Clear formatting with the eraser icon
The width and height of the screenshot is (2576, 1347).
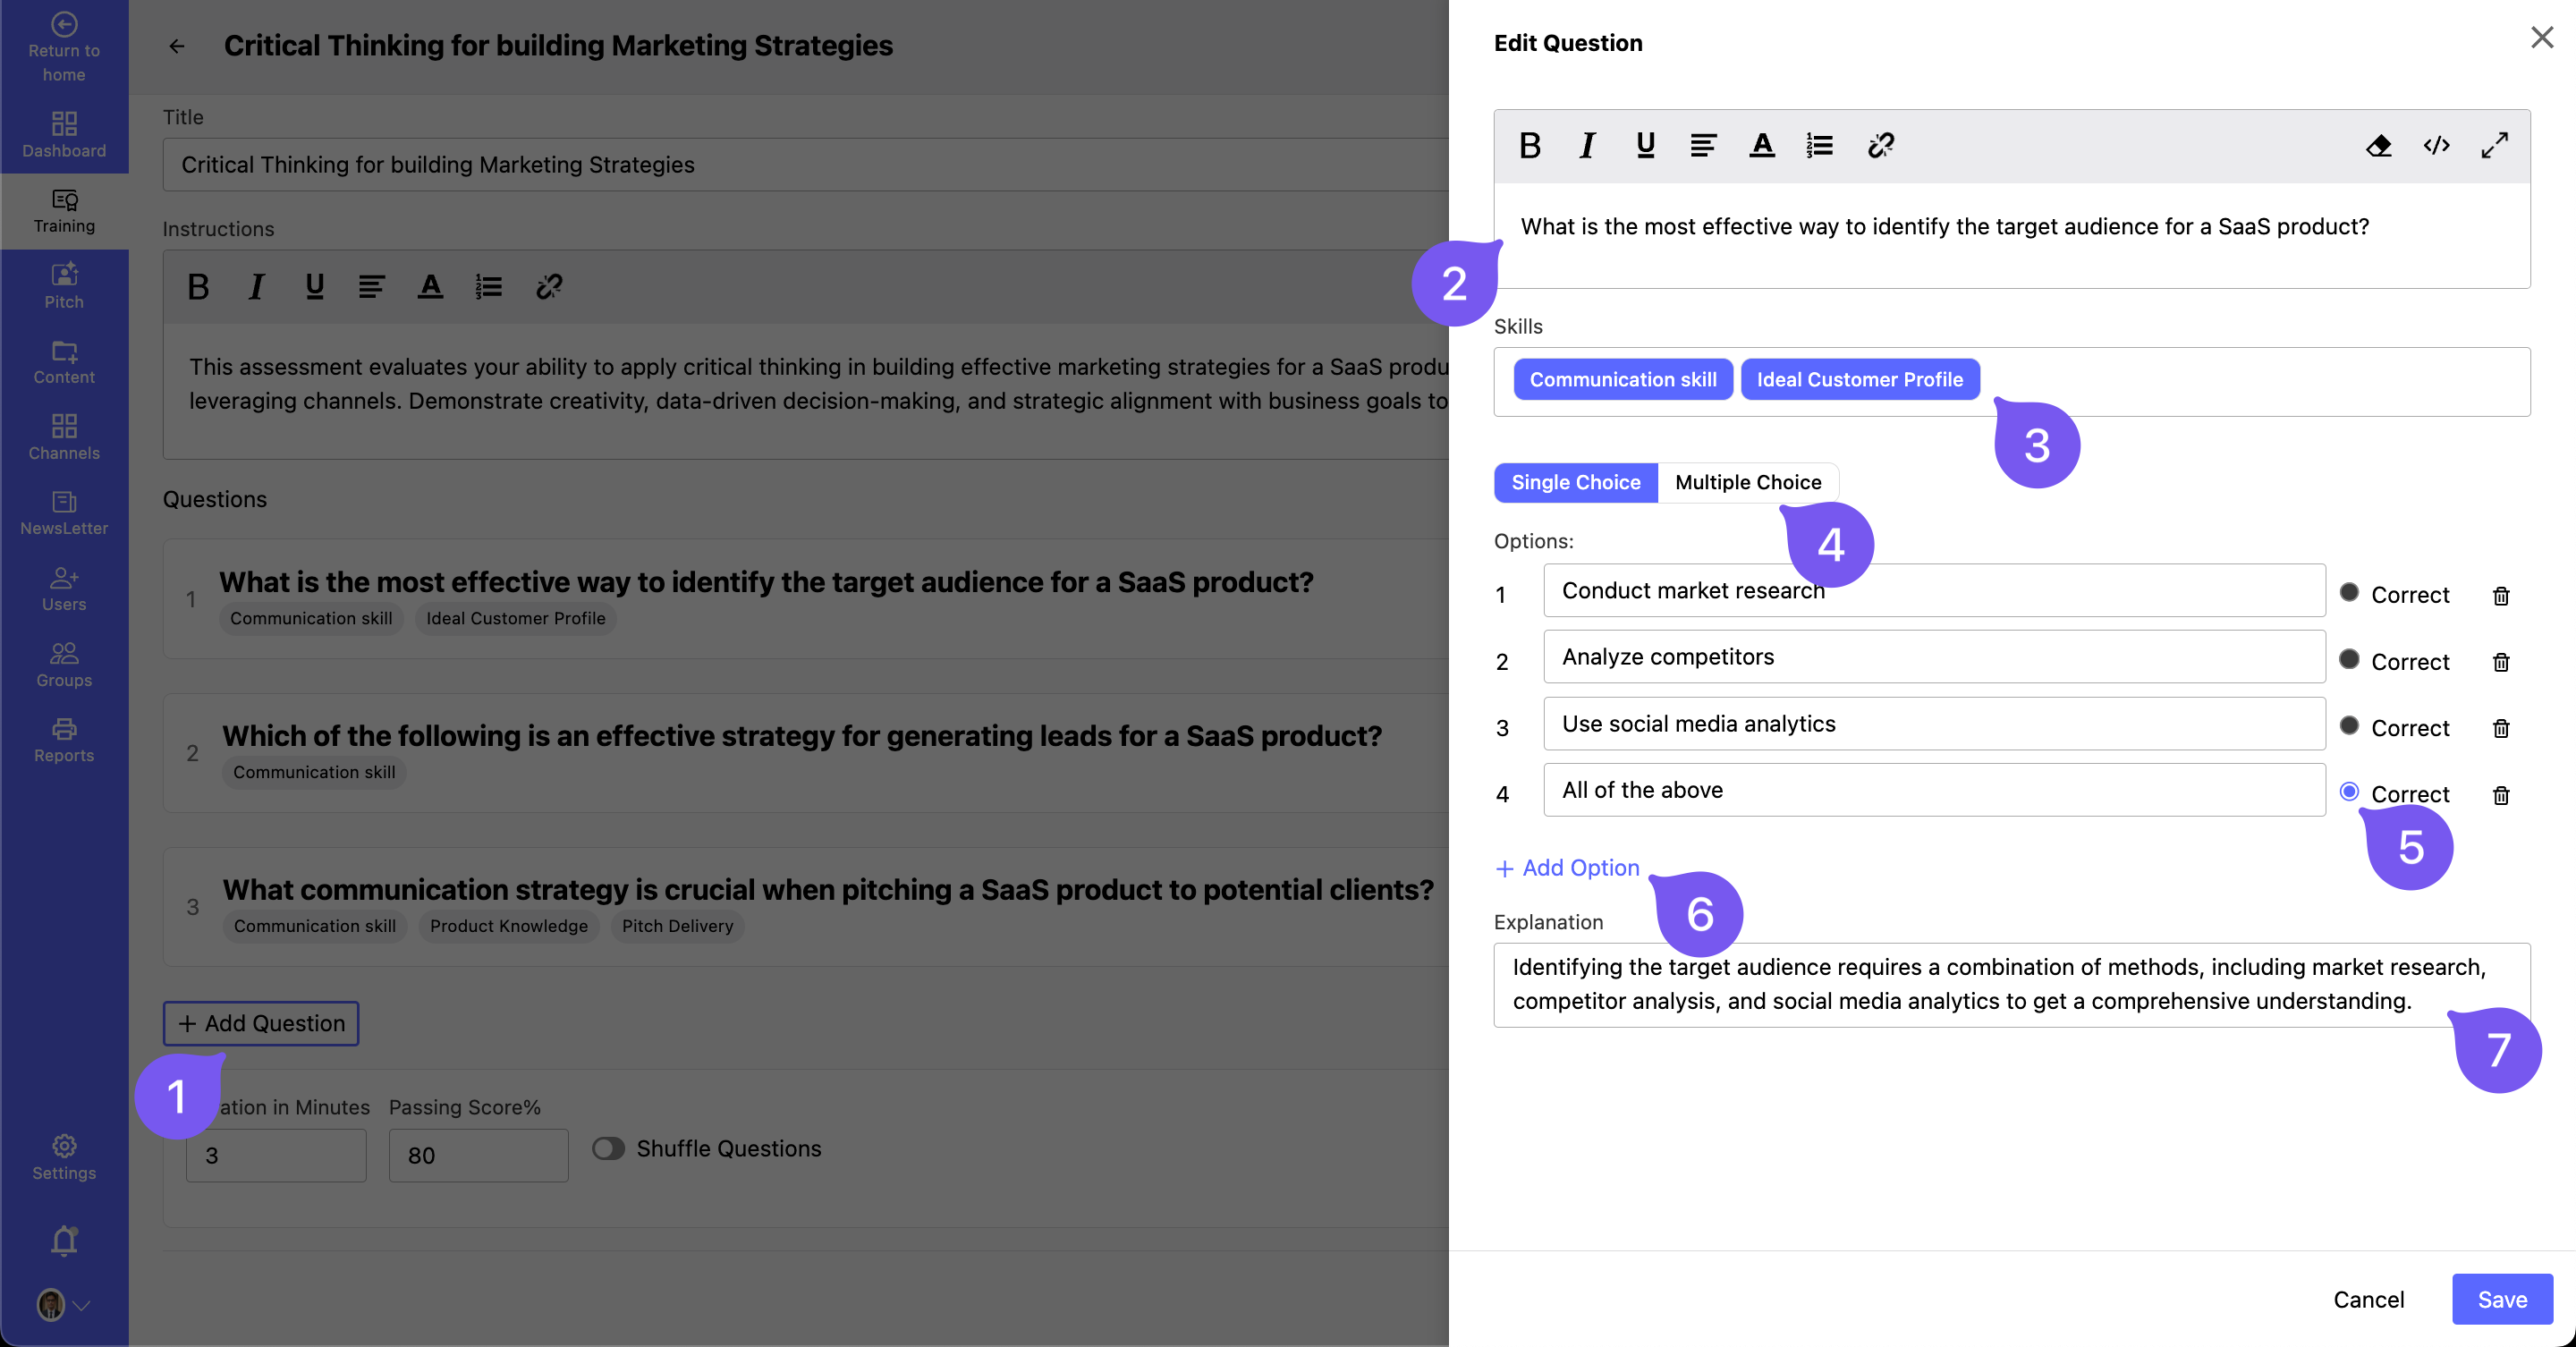point(2379,145)
